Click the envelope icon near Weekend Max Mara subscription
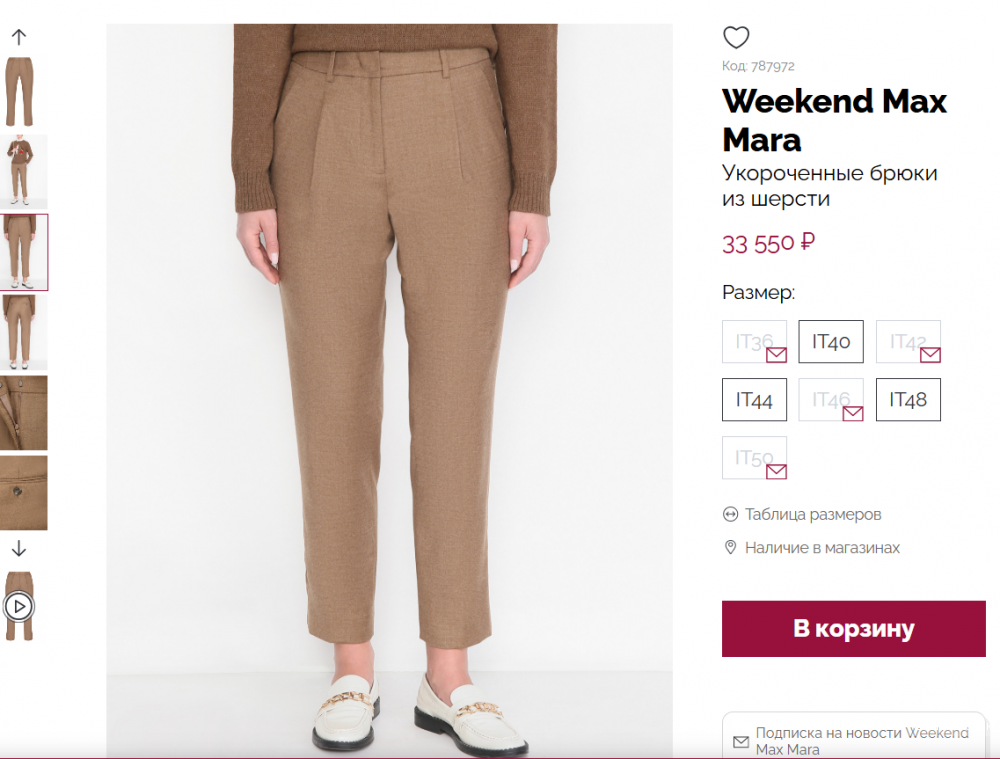1000x759 pixels. (x=741, y=742)
